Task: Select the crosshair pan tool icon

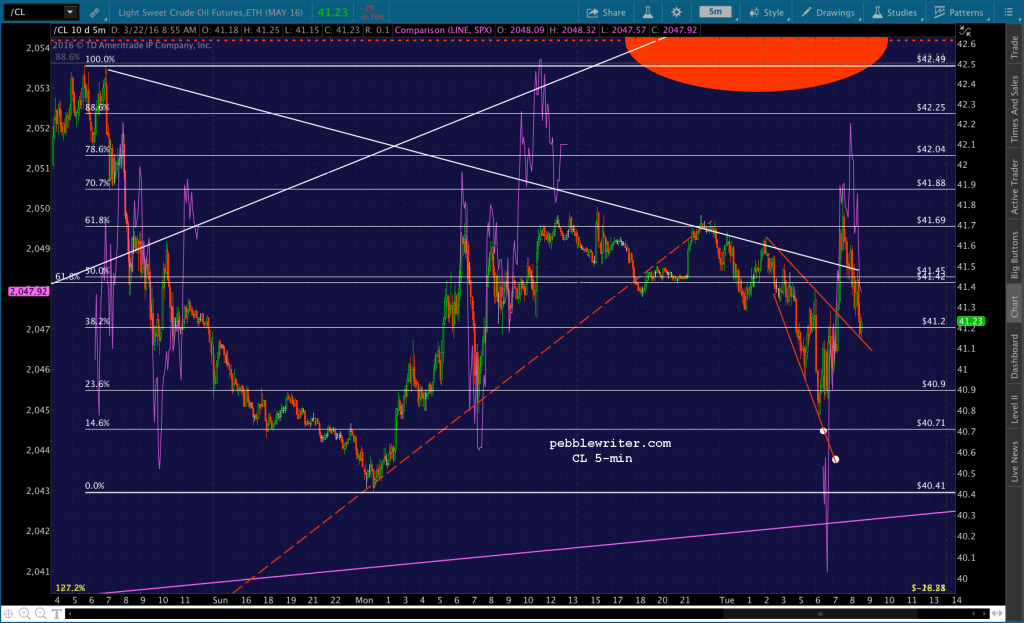Action: pos(8,614)
